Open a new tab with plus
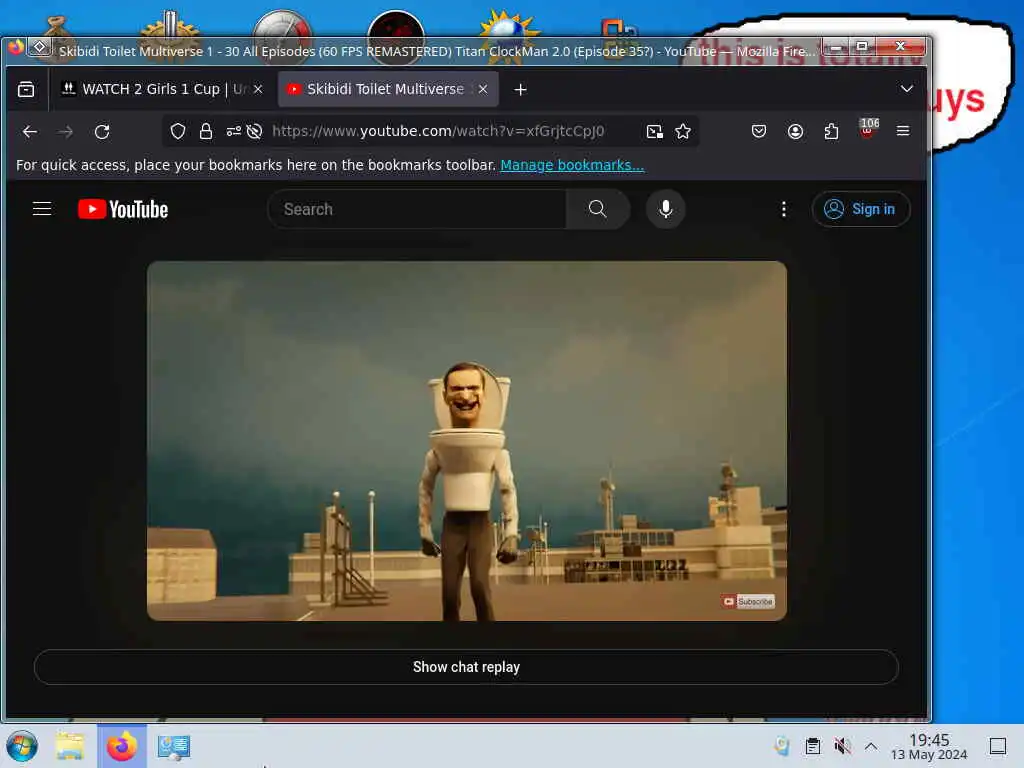Viewport: 1024px width, 768px height. [x=520, y=89]
